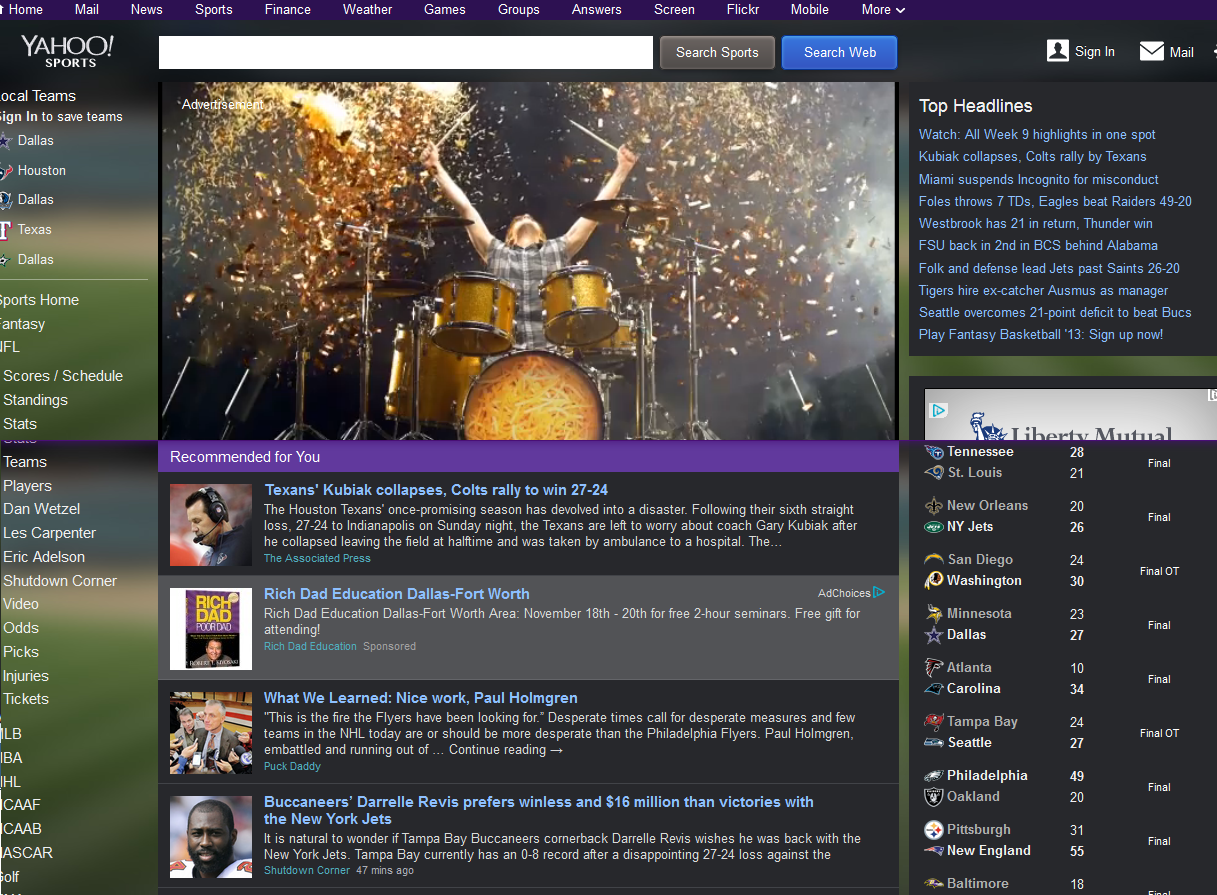Click the Seattle Seahawks logo
The image size is (1217, 895).
[x=934, y=743]
